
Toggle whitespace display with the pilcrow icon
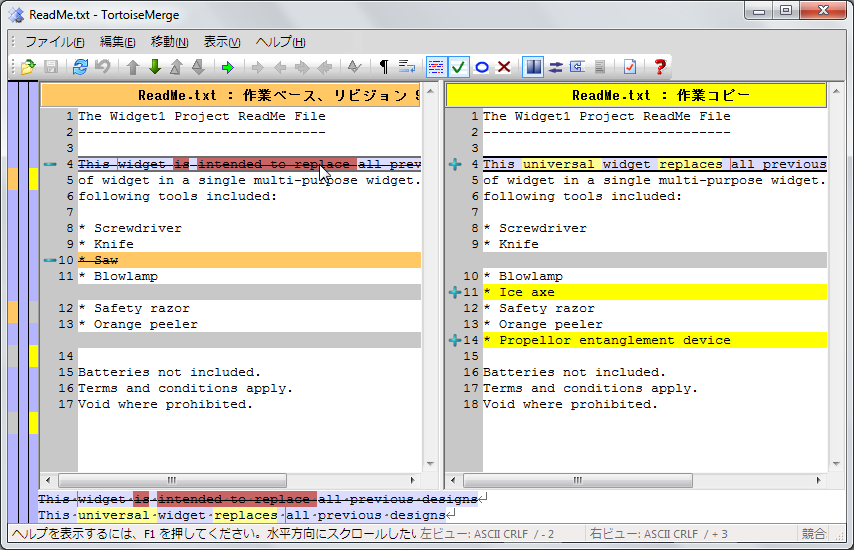384,67
